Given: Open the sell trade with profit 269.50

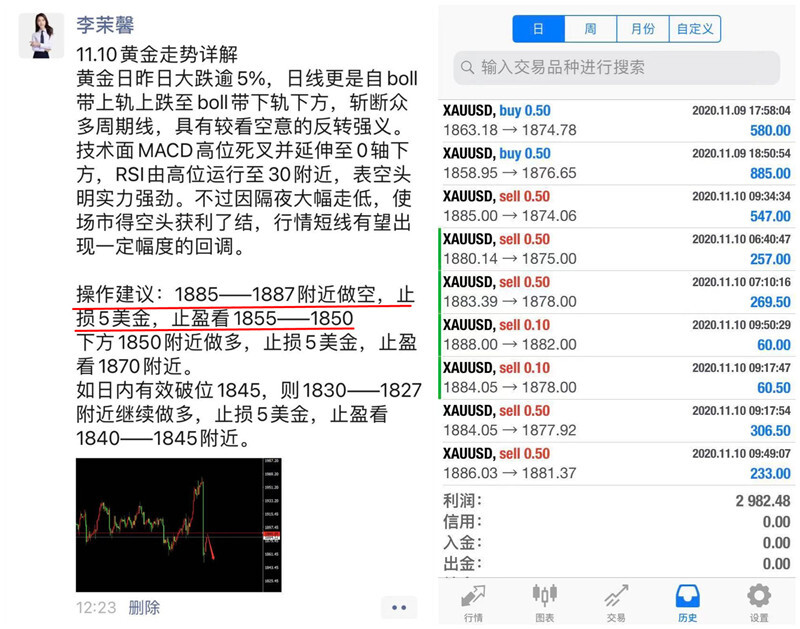Looking at the screenshot, I should [x=616, y=292].
